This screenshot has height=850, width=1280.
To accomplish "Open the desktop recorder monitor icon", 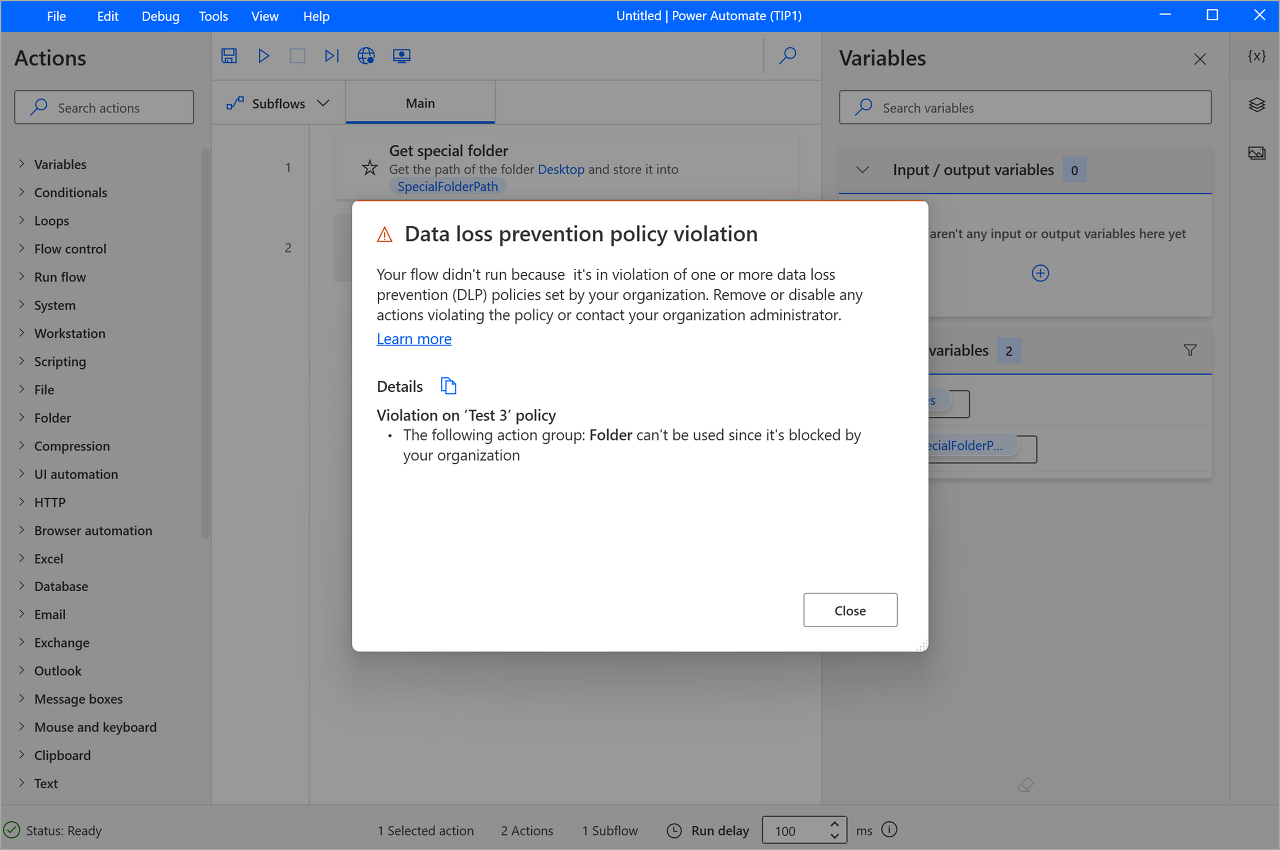I will (402, 56).
